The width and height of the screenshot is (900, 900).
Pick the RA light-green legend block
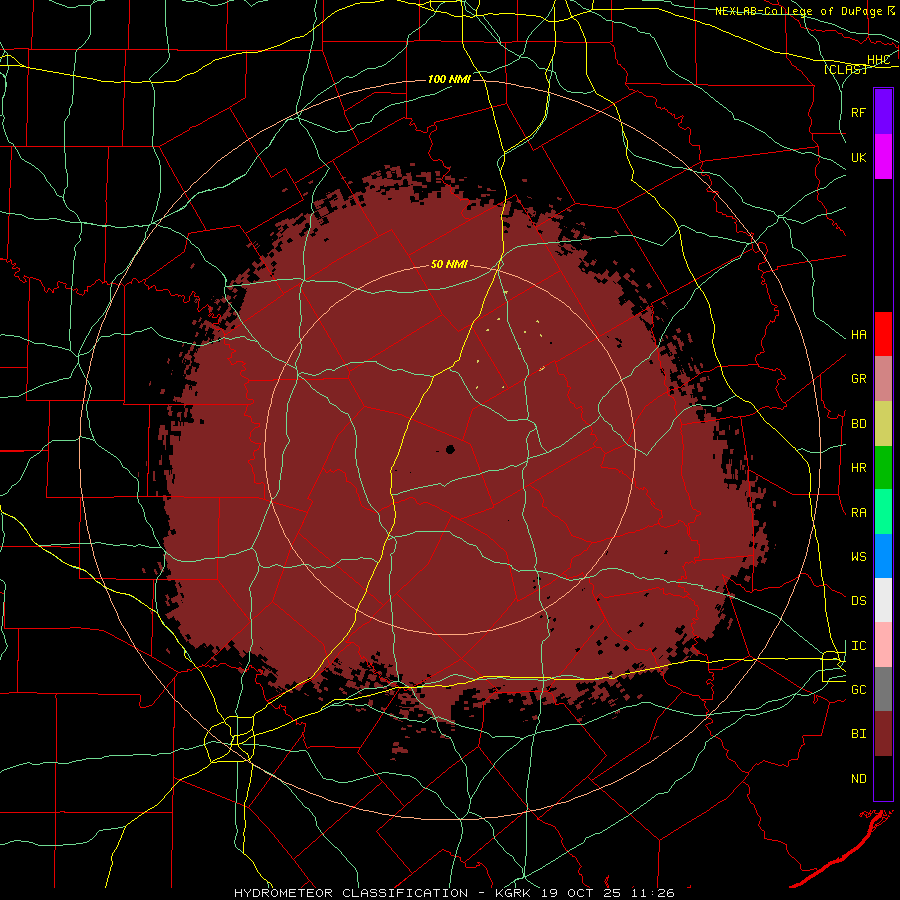(883, 512)
